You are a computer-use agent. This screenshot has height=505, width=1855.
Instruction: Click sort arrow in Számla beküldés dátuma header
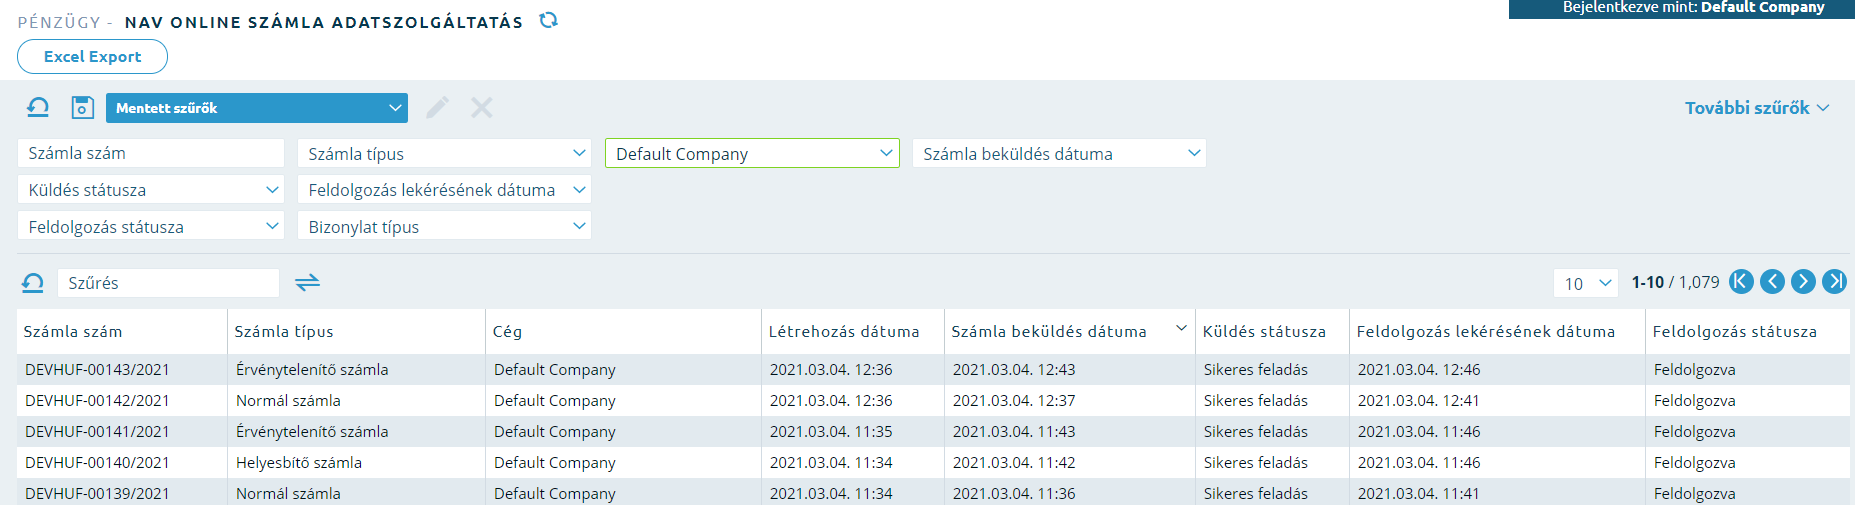(x=1181, y=328)
